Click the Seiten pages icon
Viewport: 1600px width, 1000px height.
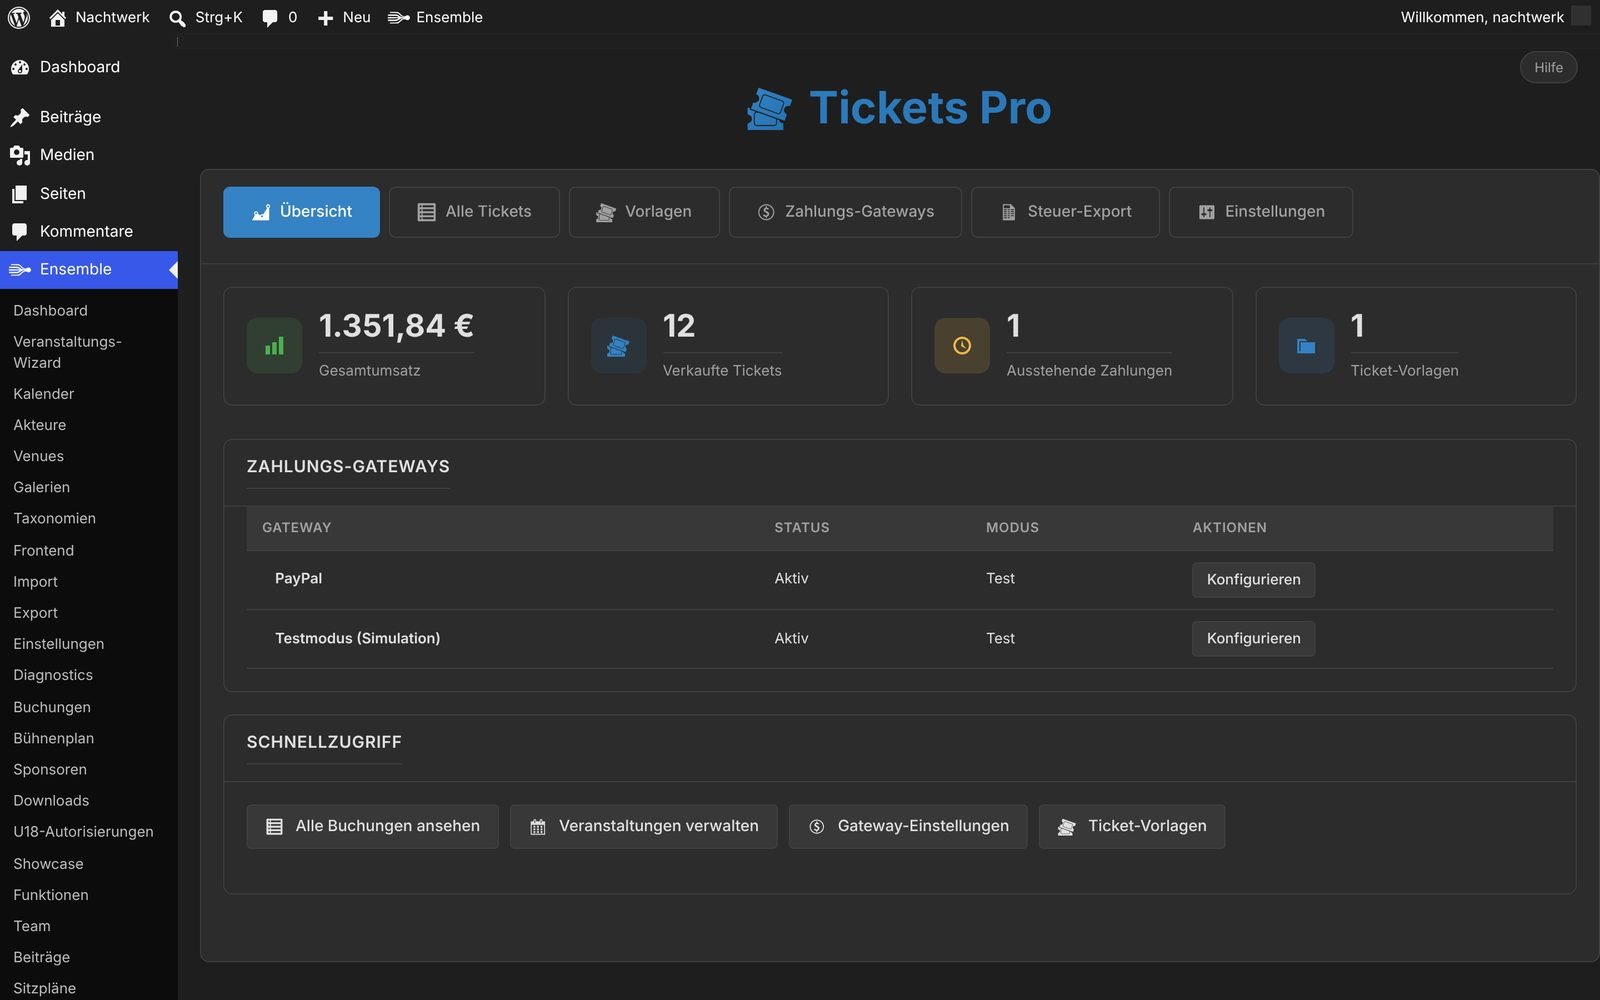[x=20, y=194]
